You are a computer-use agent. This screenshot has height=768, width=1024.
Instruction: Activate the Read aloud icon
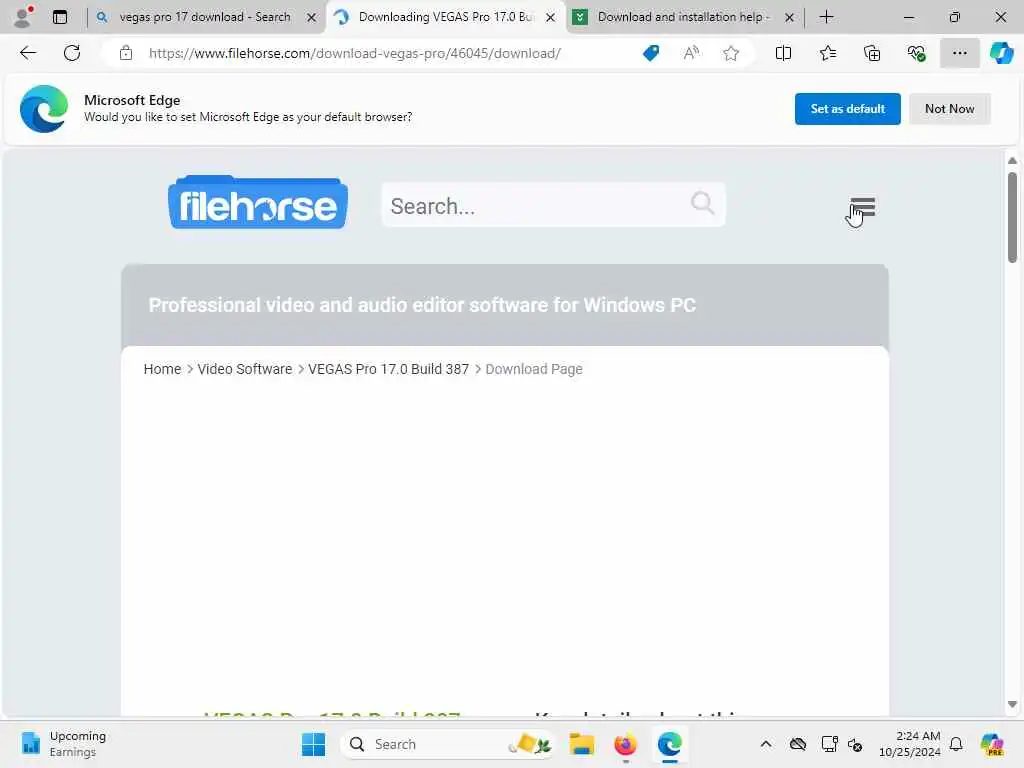coord(691,53)
